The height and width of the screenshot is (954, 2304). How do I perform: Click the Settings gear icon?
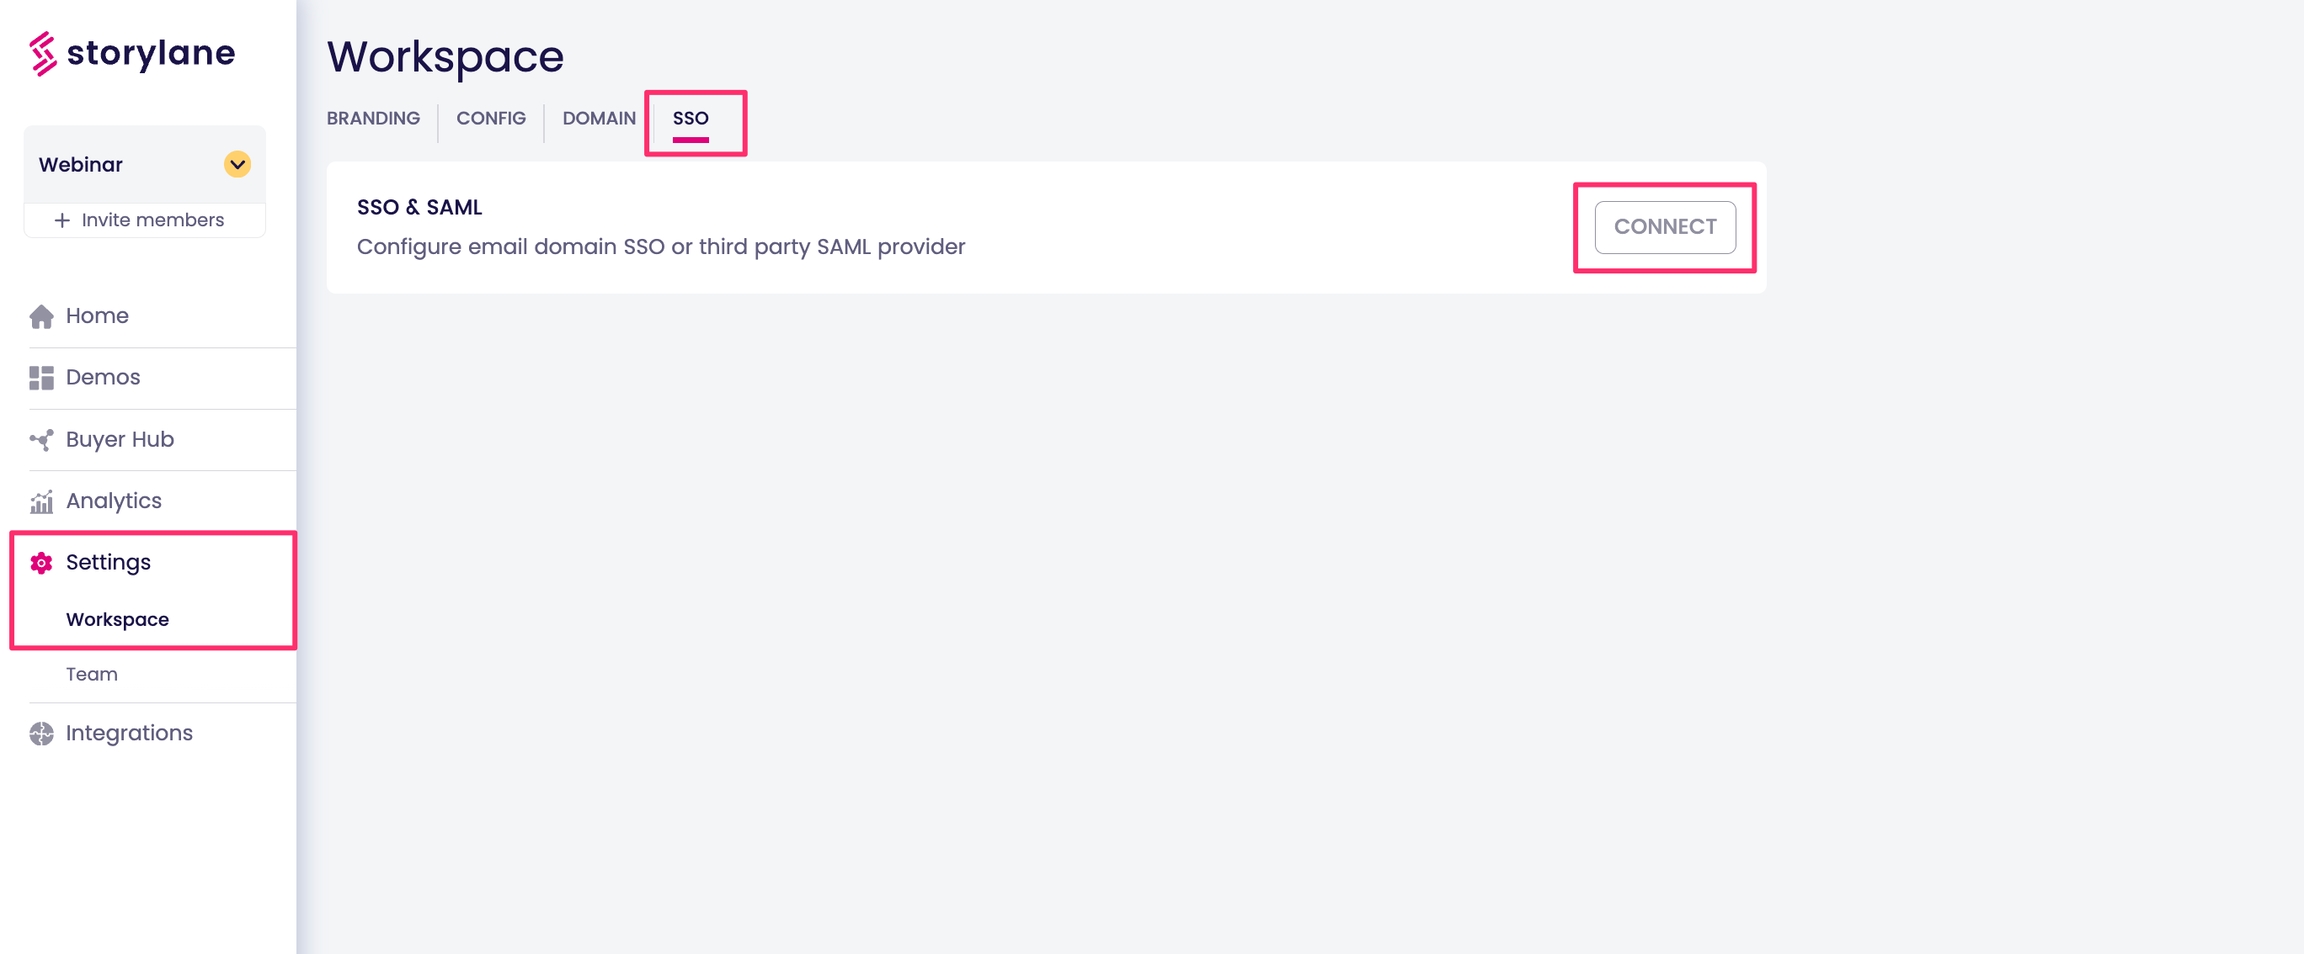click(x=41, y=563)
